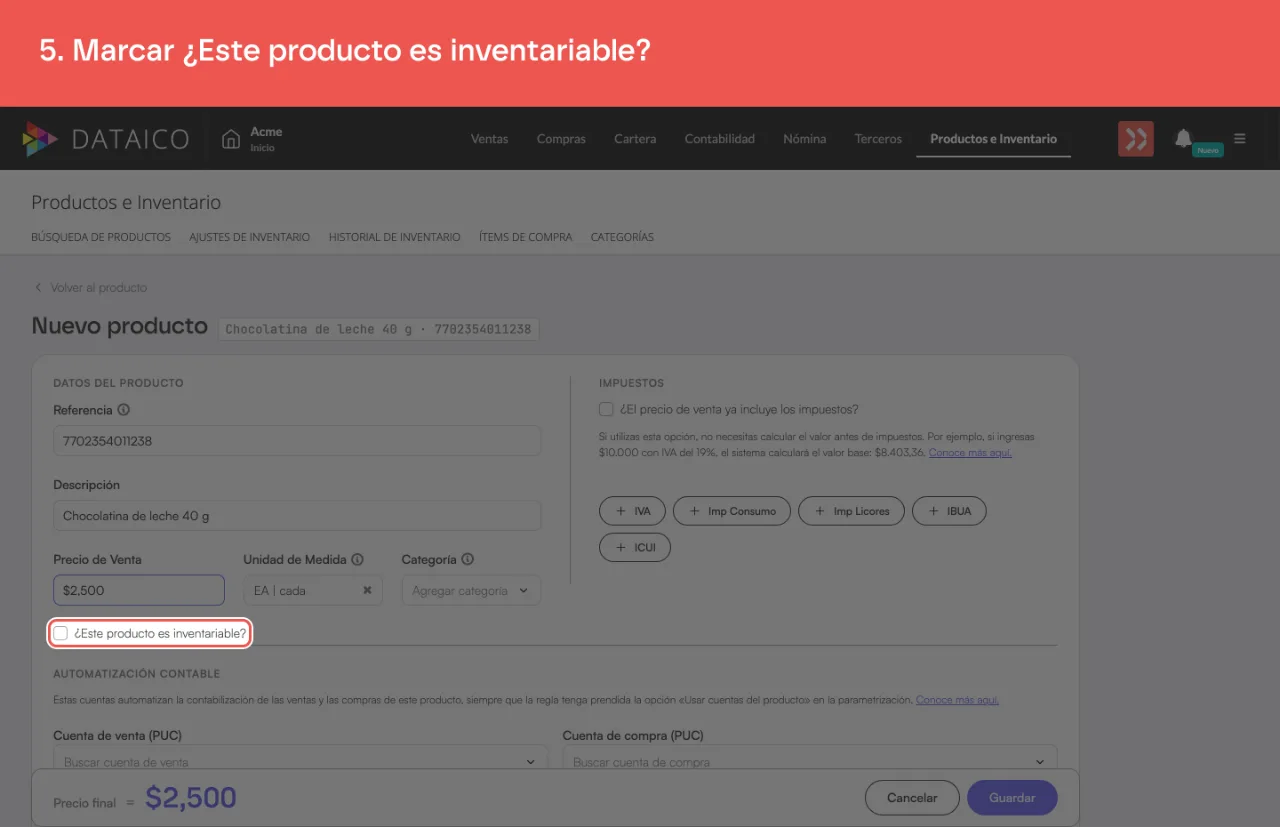1280x827 pixels.
Task: Add the IBUA tax
Action: (x=949, y=511)
